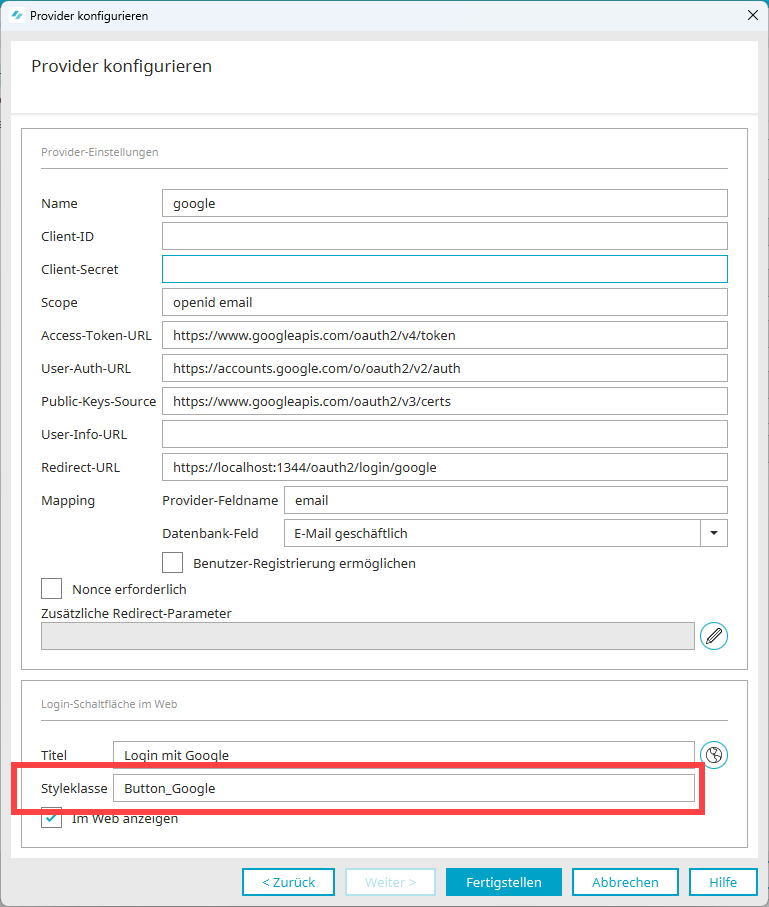Click the Styleklasse field Button_Google

[x=403, y=788]
